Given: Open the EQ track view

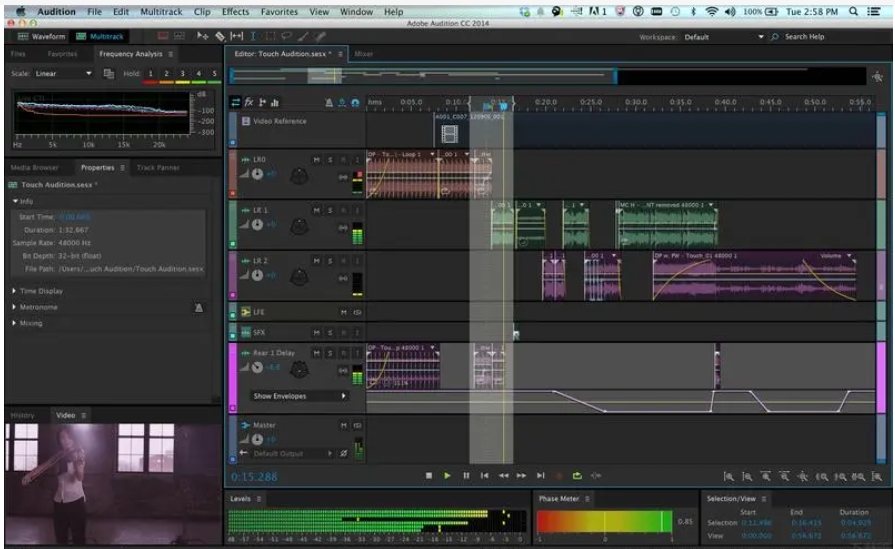Looking at the screenshot, I should (x=275, y=103).
